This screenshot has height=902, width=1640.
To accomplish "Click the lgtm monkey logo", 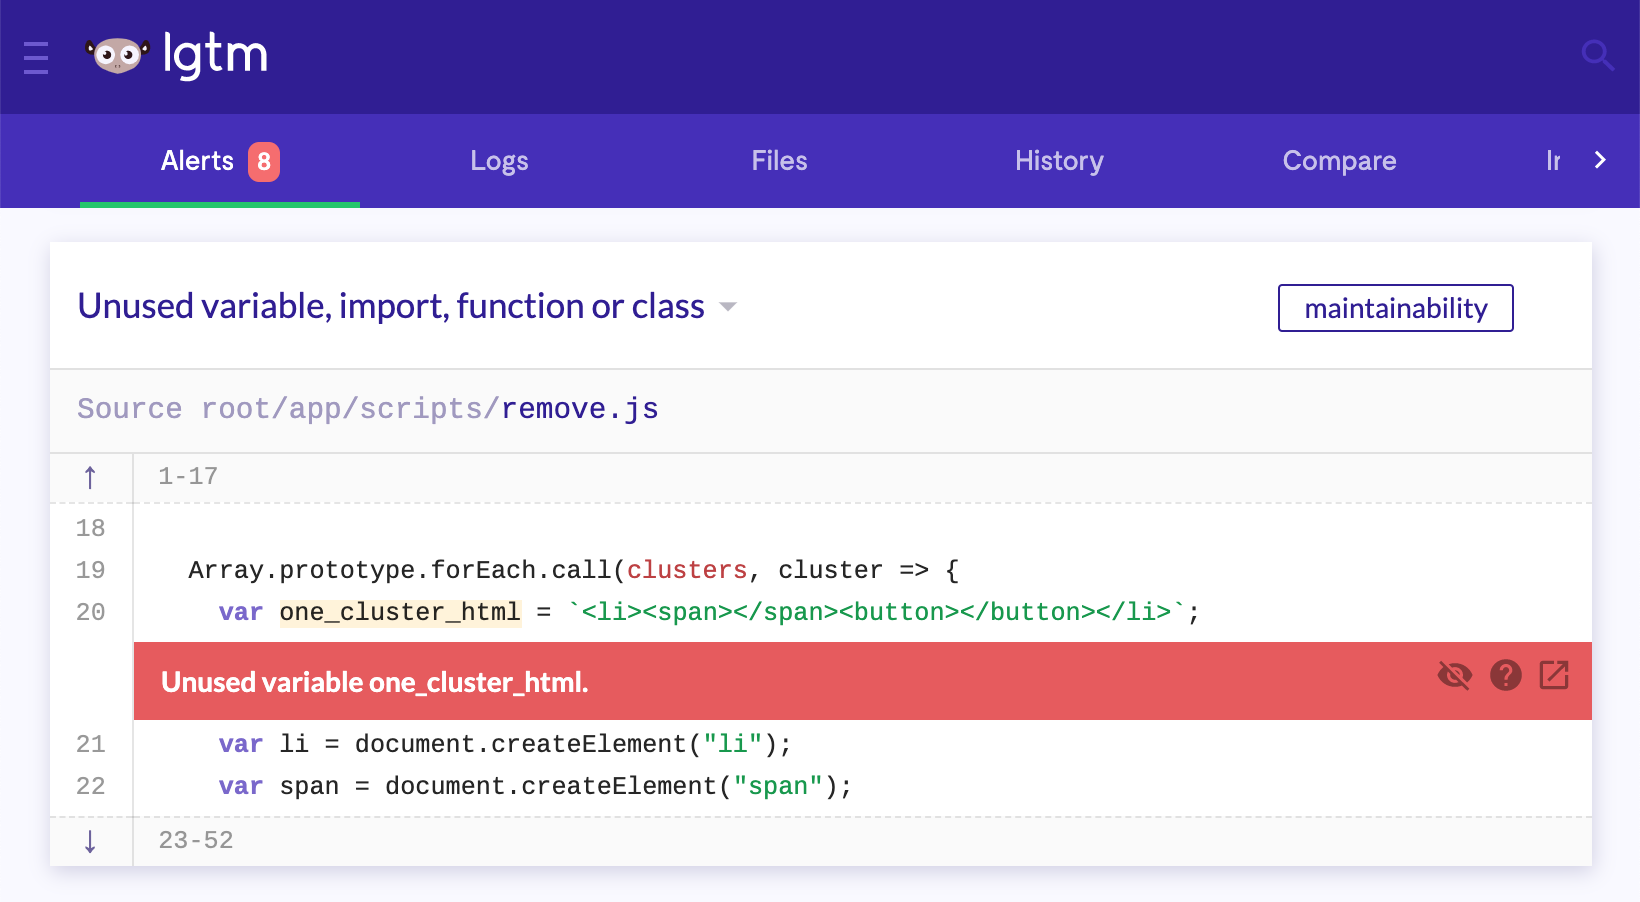I will pyautogui.click(x=117, y=55).
